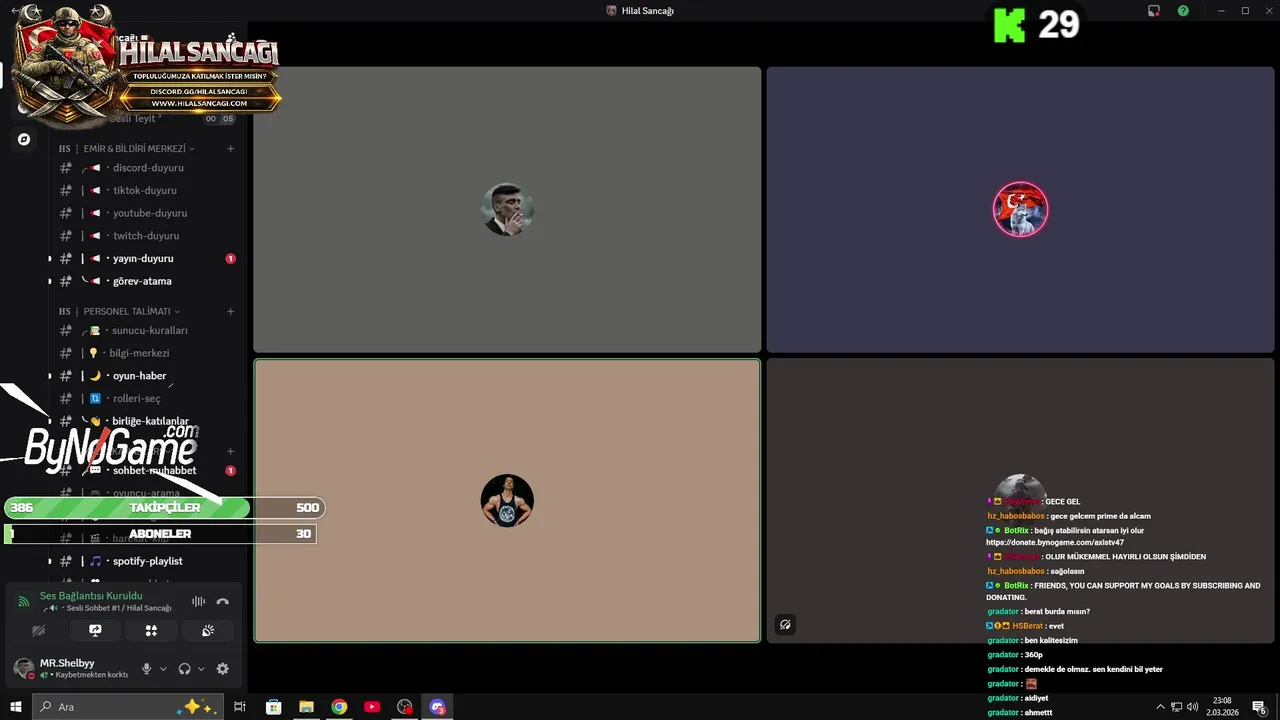Open Google Chrome from the taskbar
This screenshot has height=720, width=1280.
pos(339,707)
